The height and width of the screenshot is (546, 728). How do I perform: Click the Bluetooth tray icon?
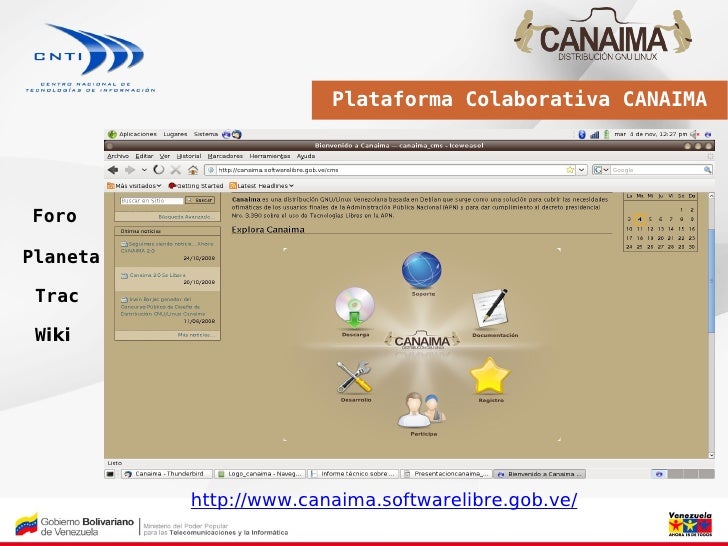pos(582,135)
